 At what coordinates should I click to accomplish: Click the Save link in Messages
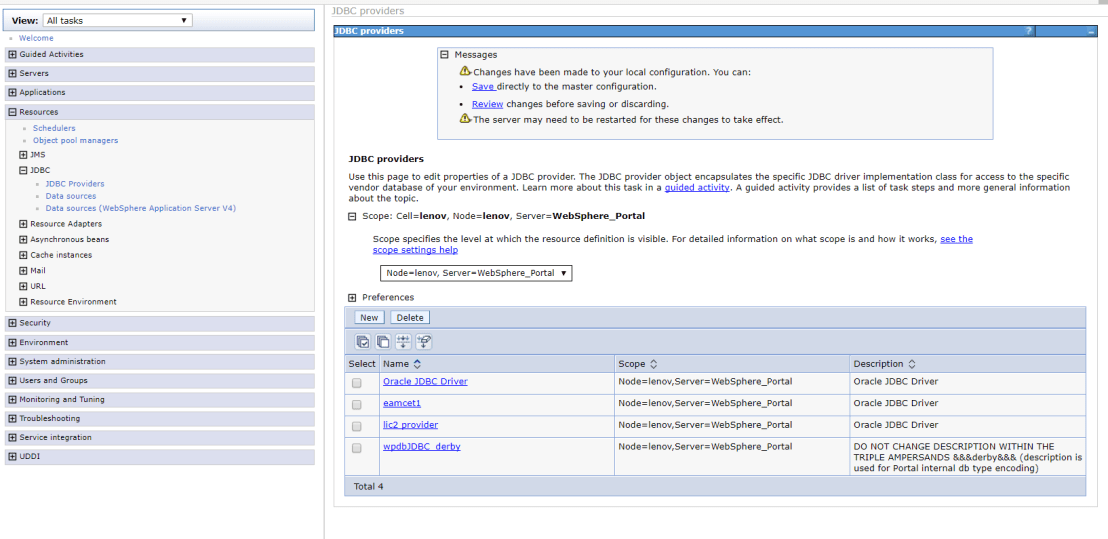(483, 87)
